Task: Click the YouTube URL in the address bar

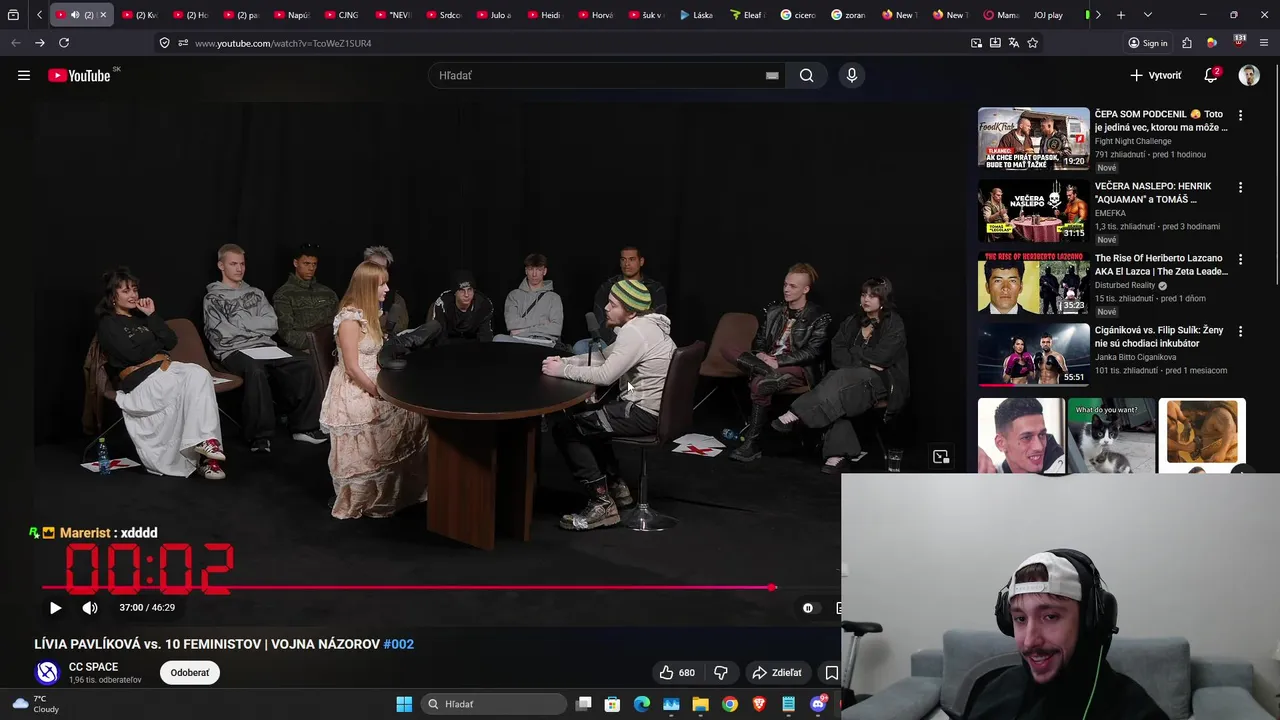Action: [x=283, y=43]
